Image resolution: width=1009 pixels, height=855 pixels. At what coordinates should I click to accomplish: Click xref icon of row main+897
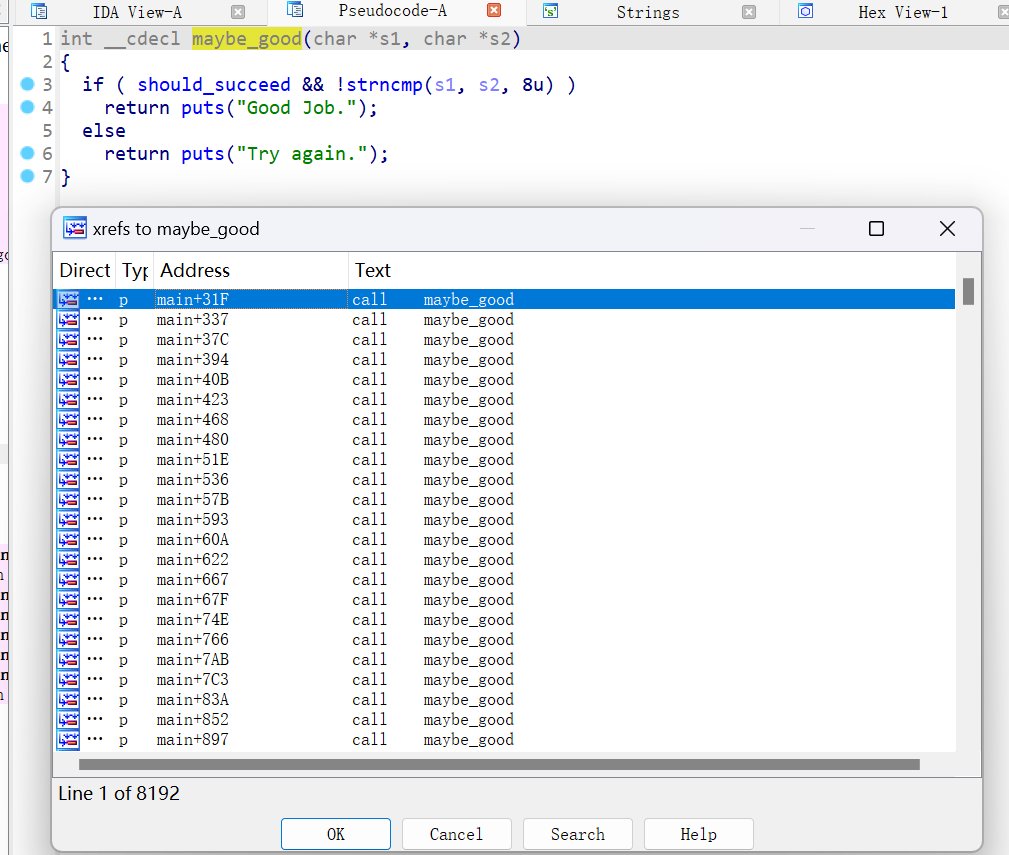coord(68,740)
